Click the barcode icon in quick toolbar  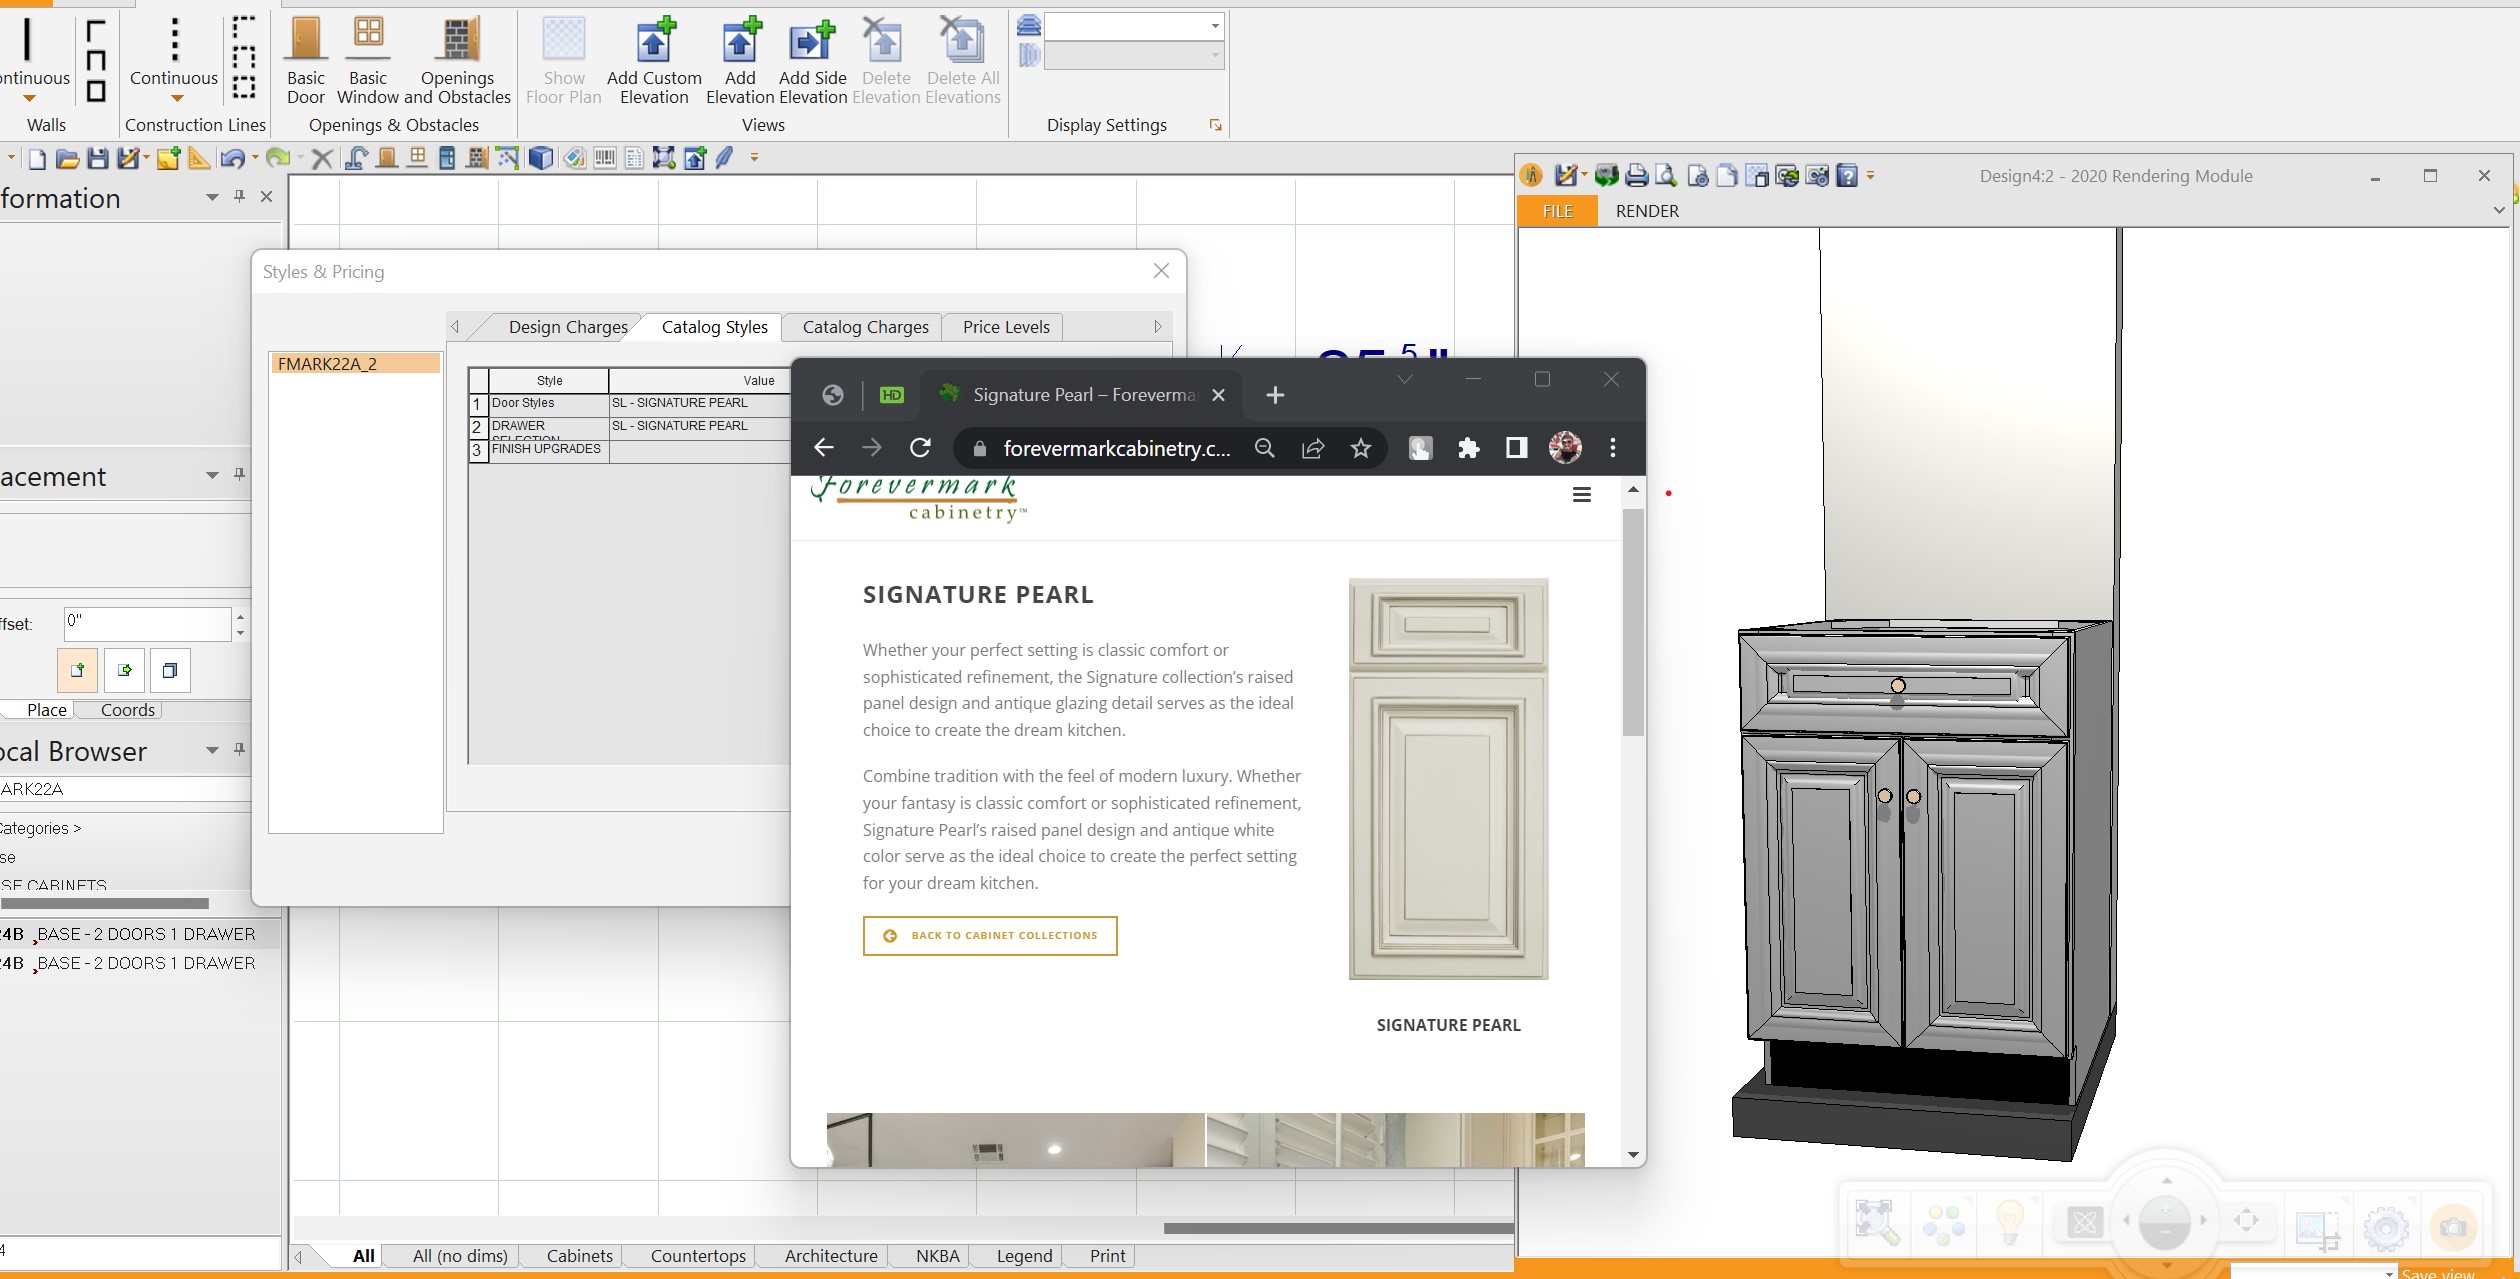click(604, 158)
